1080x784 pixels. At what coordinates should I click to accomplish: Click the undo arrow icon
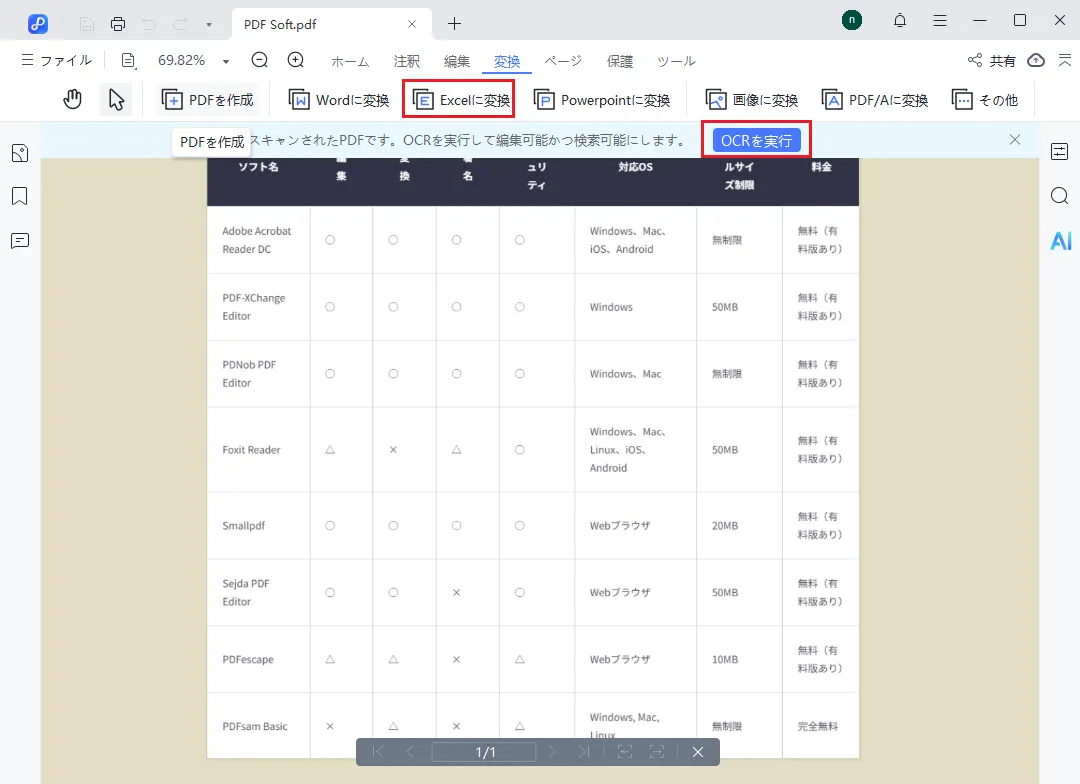click(149, 24)
